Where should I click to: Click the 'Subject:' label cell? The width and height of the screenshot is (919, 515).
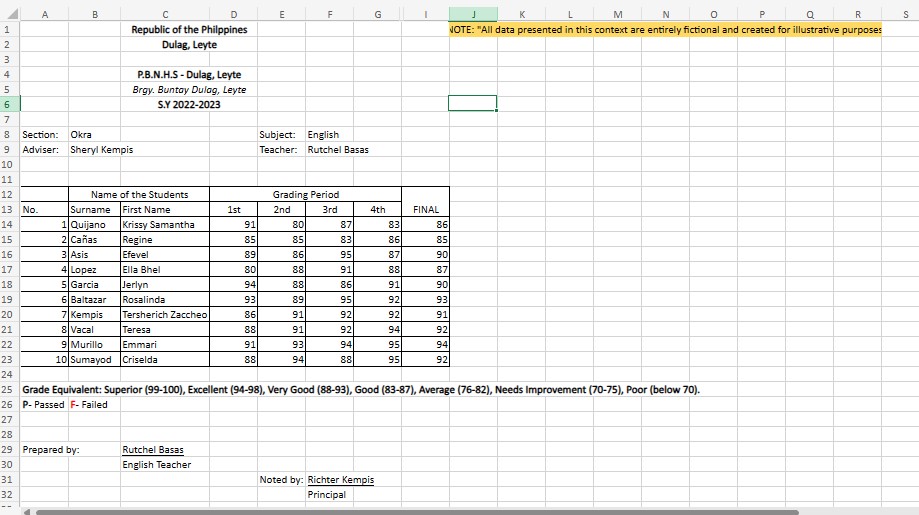[281, 135]
